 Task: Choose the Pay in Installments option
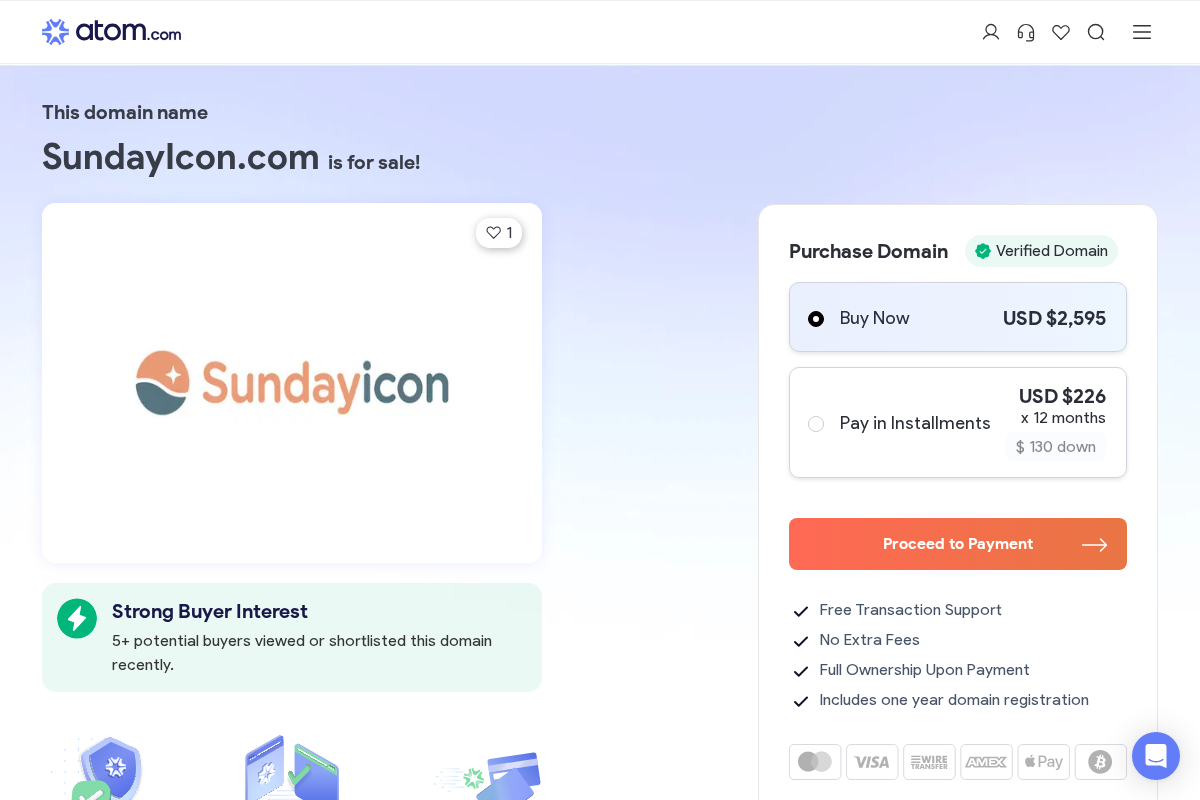pos(816,423)
